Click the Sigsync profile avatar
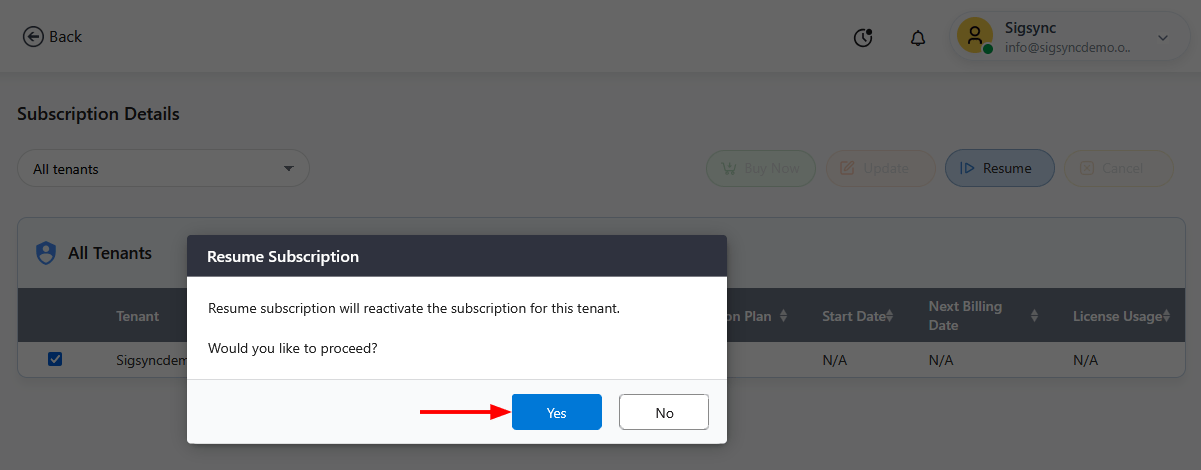 click(974, 36)
